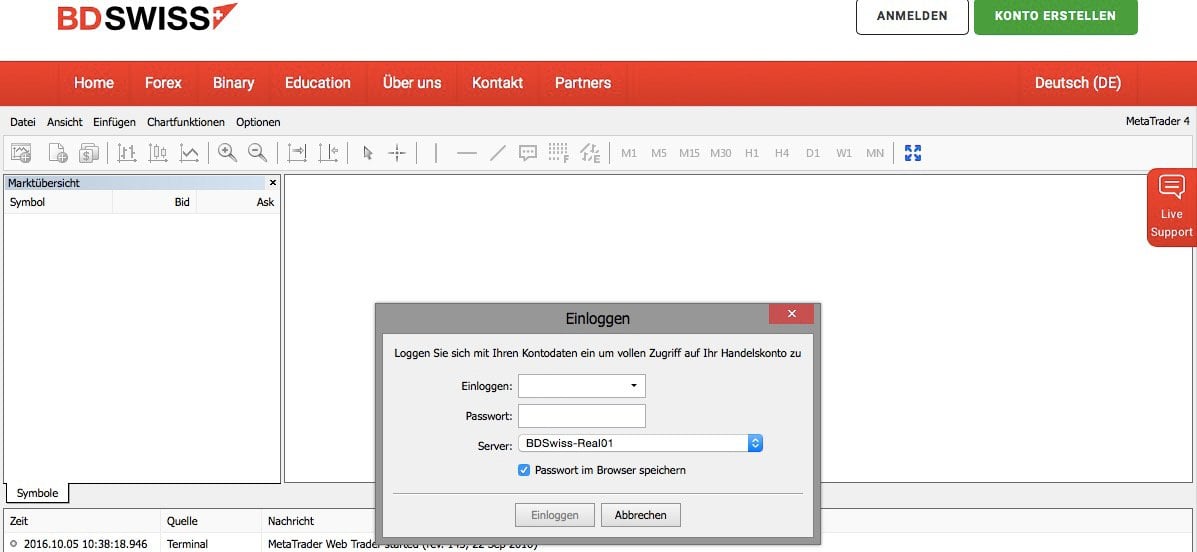Click the zoom in magnifier
This screenshot has width=1197, height=552.
tap(227, 153)
